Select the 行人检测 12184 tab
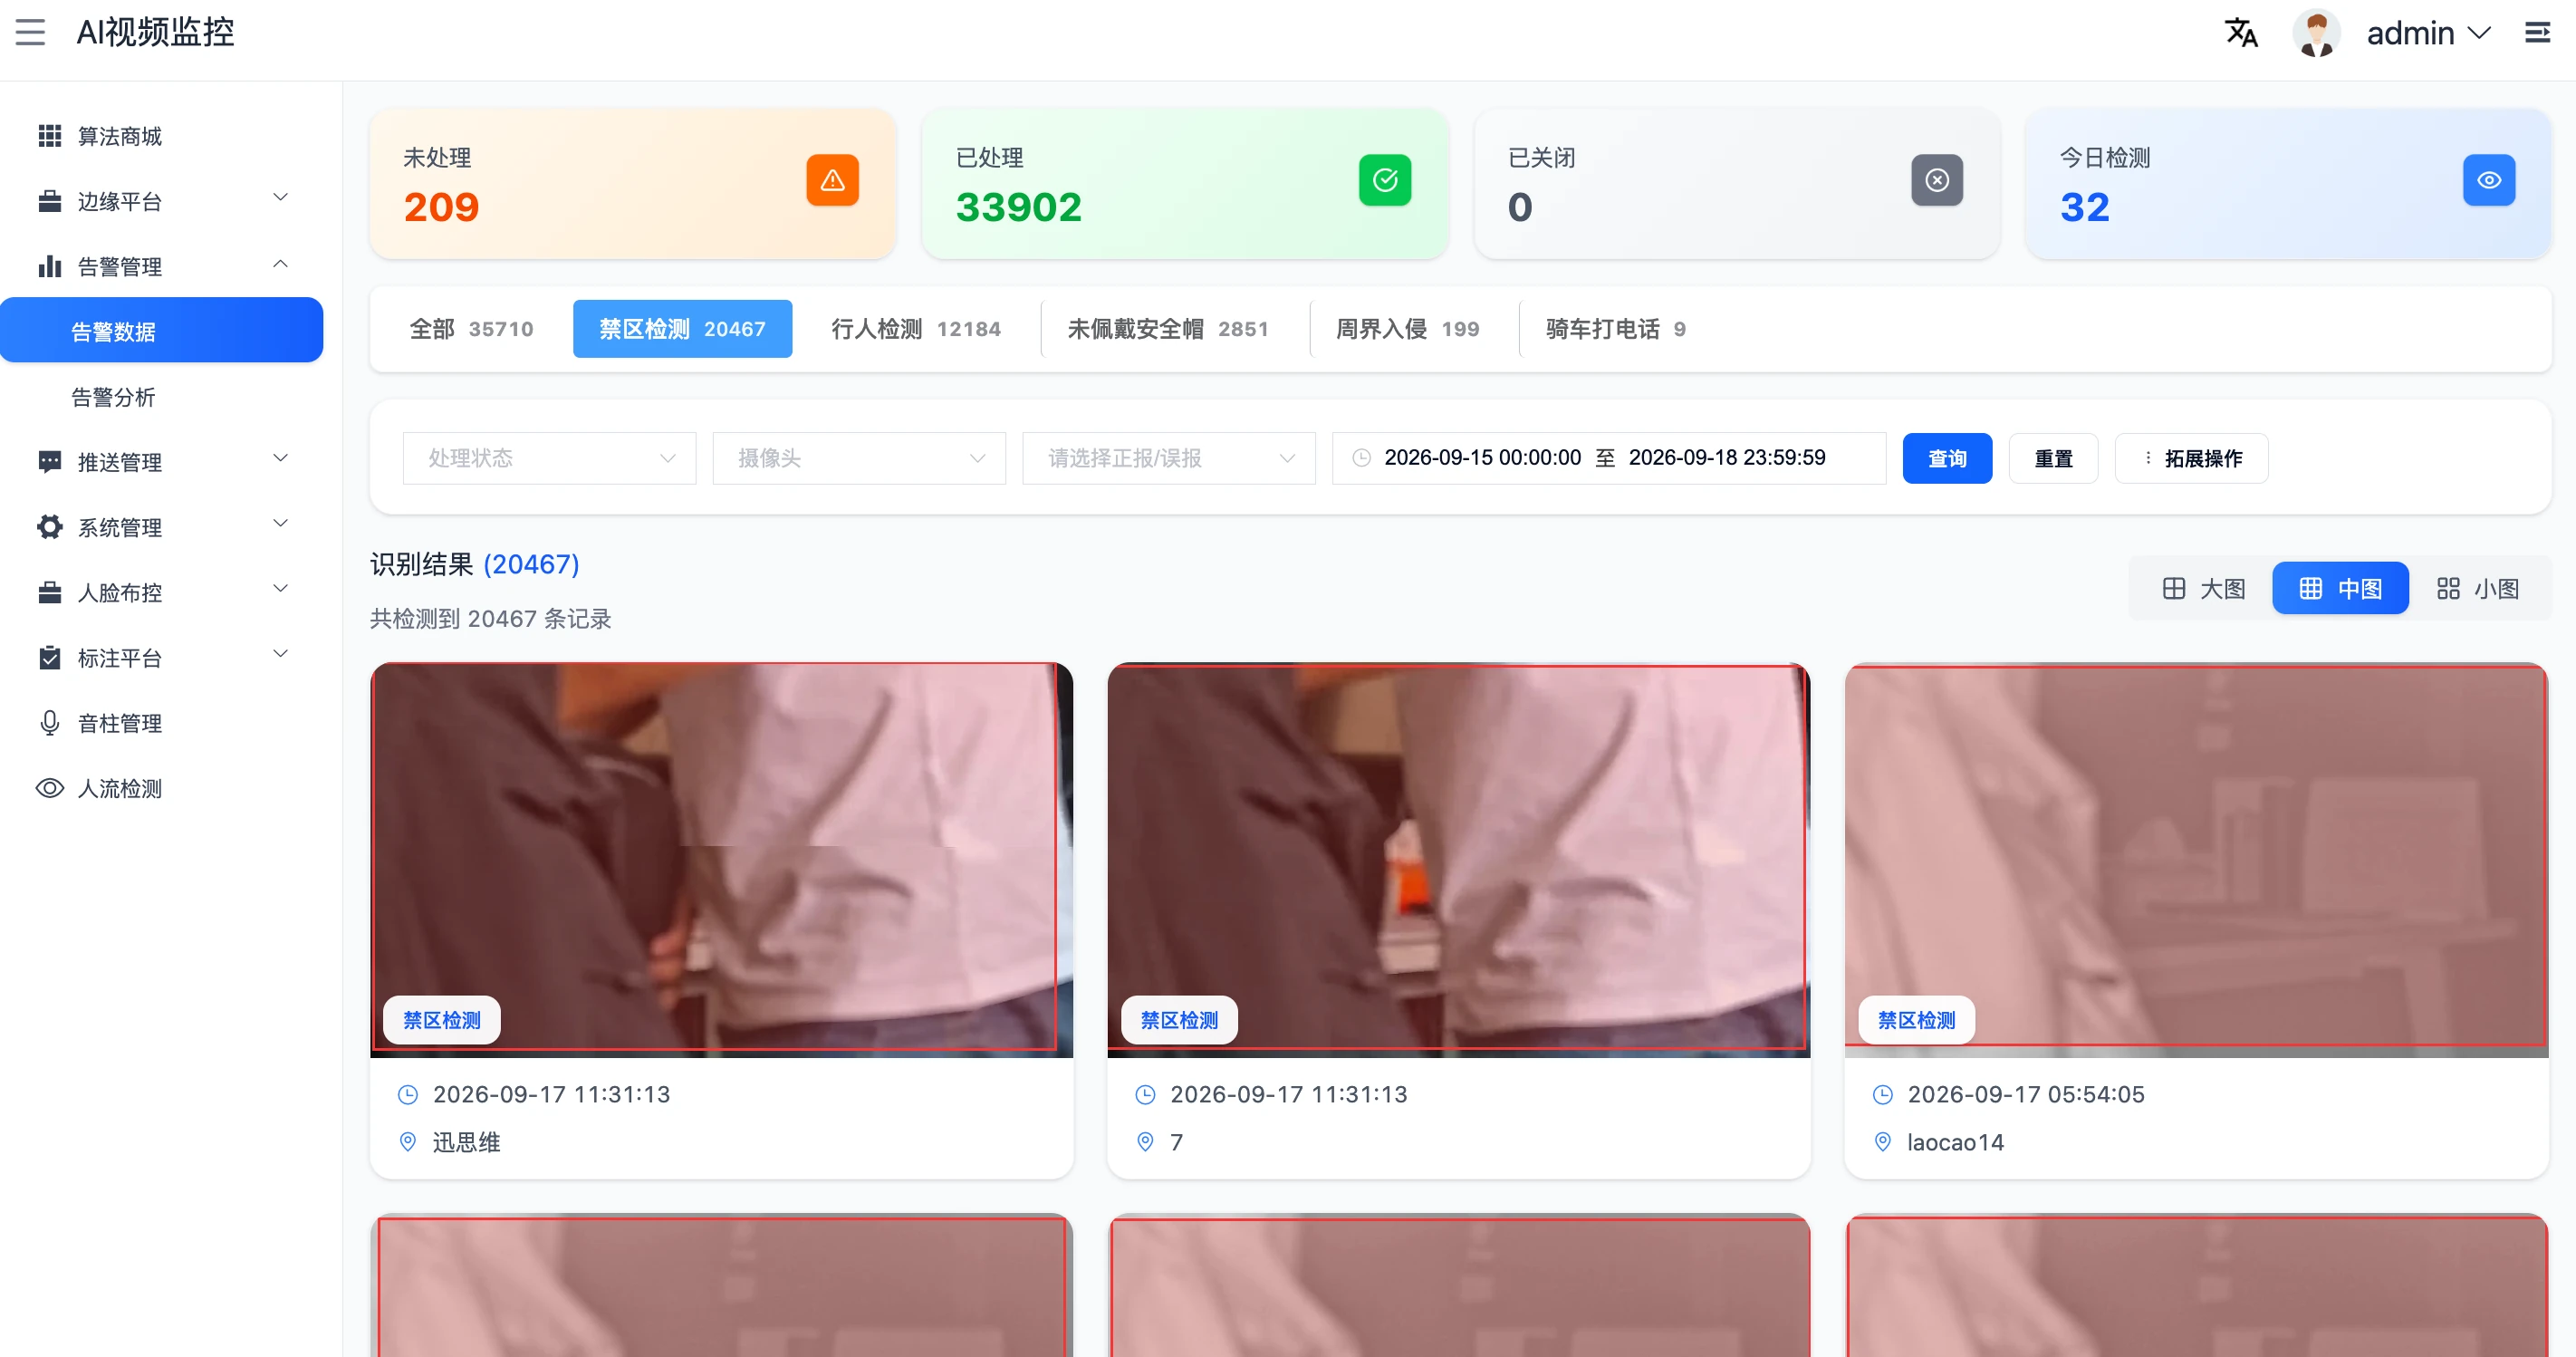The image size is (2576, 1357). click(915, 329)
